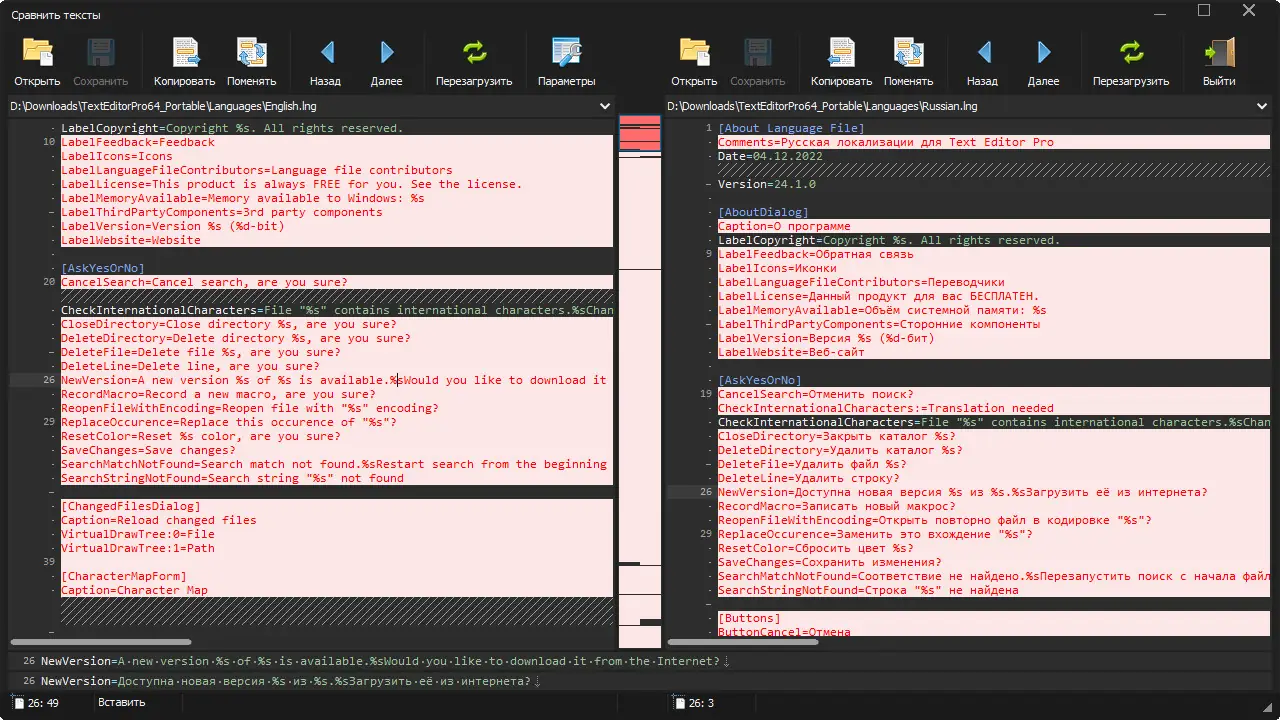Click the Вставить insert mode status indicator

point(121,702)
